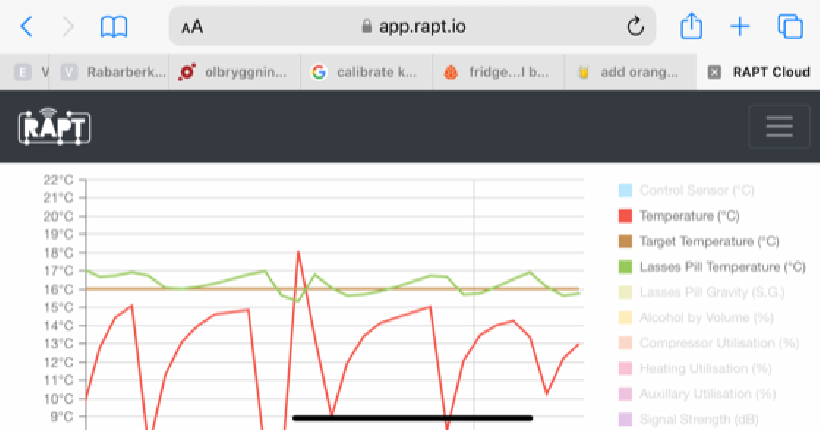Click the green Lasses Pill Temperature swatch
This screenshot has width=820, height=430.
625,267
